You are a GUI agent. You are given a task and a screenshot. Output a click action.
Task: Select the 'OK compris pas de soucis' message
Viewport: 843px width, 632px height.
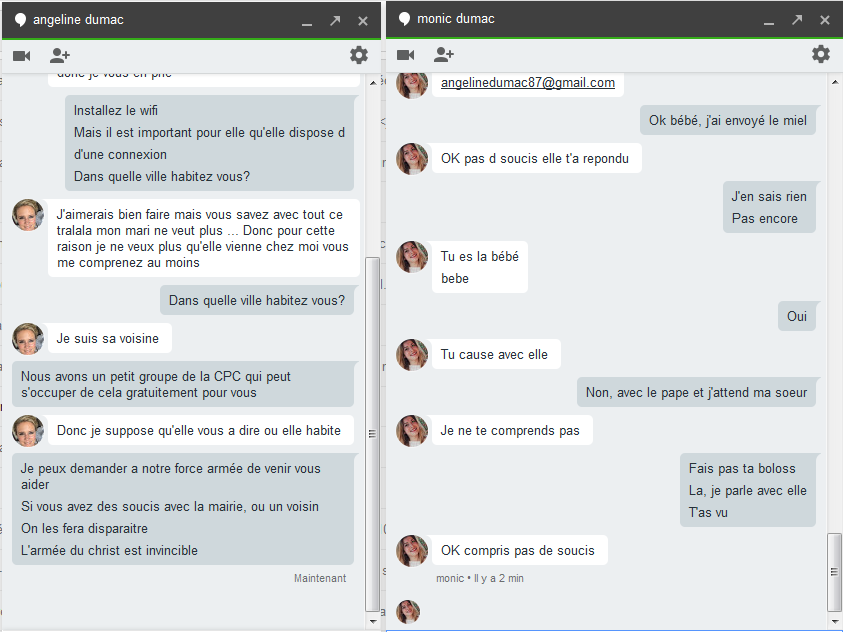coord(518,551)
